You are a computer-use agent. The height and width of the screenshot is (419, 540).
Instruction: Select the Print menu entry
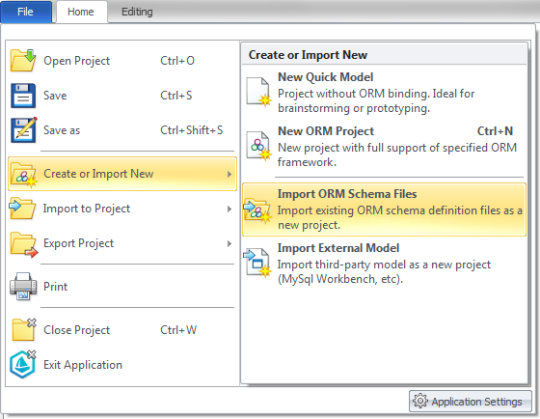pos(122,286)
